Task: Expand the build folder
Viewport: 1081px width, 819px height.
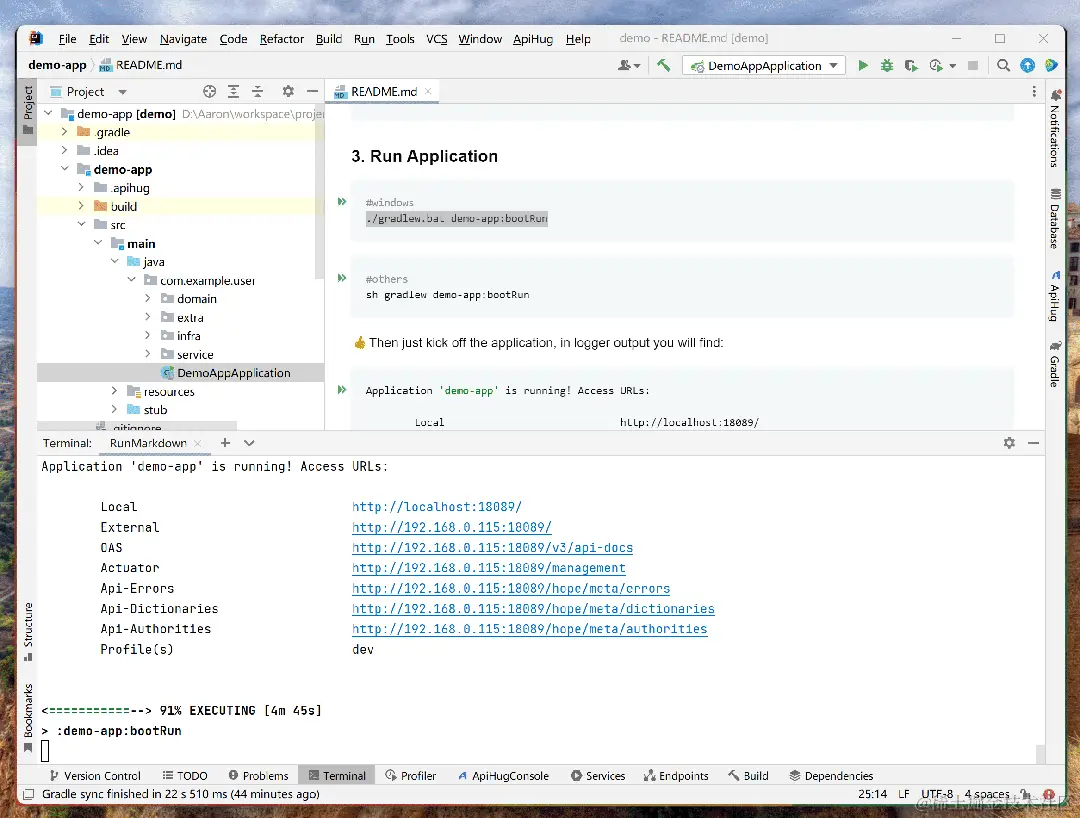Action: tap(81, 206)
